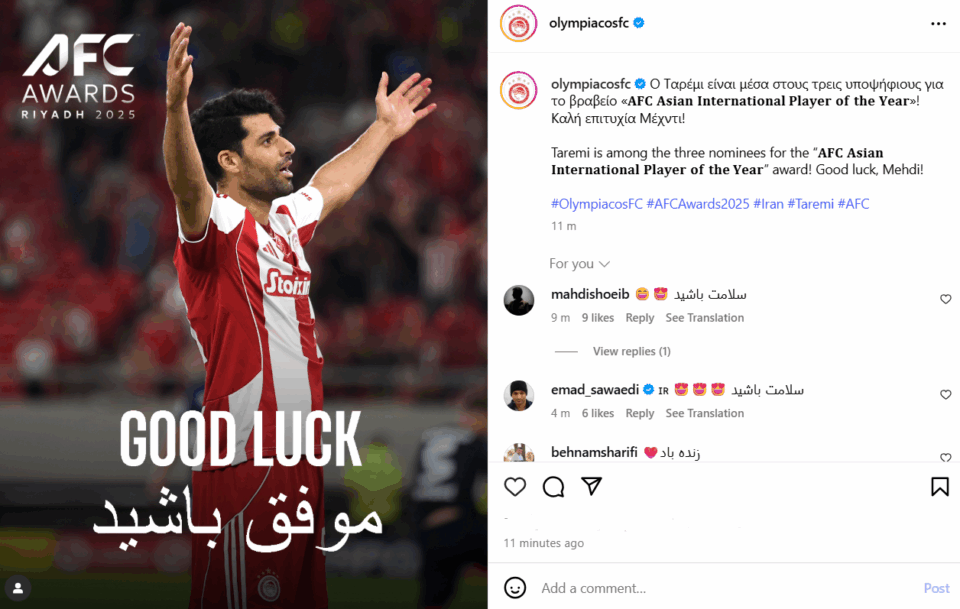Expand the For you comment sorting dropdown
Image resolution: width=960 pixels, height=609 pixels.
[579, 264]
